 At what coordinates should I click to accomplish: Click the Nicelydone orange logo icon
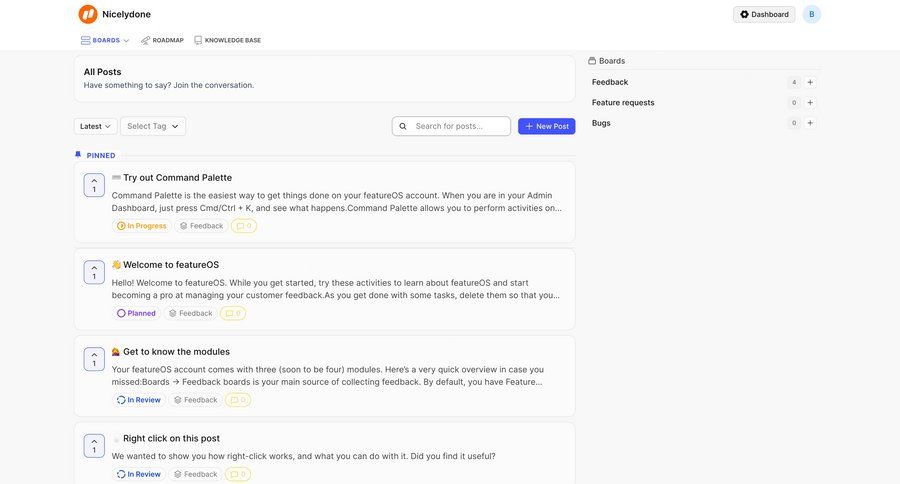[88, 14]
